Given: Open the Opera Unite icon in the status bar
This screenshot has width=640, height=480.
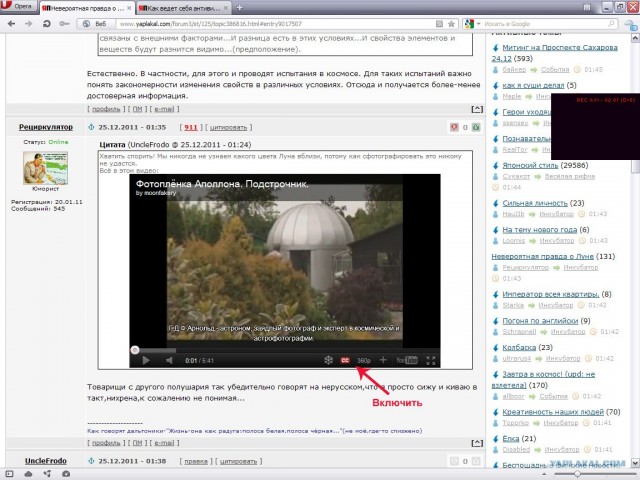Looking at the screenshot, I should click(x=47, y=474).
